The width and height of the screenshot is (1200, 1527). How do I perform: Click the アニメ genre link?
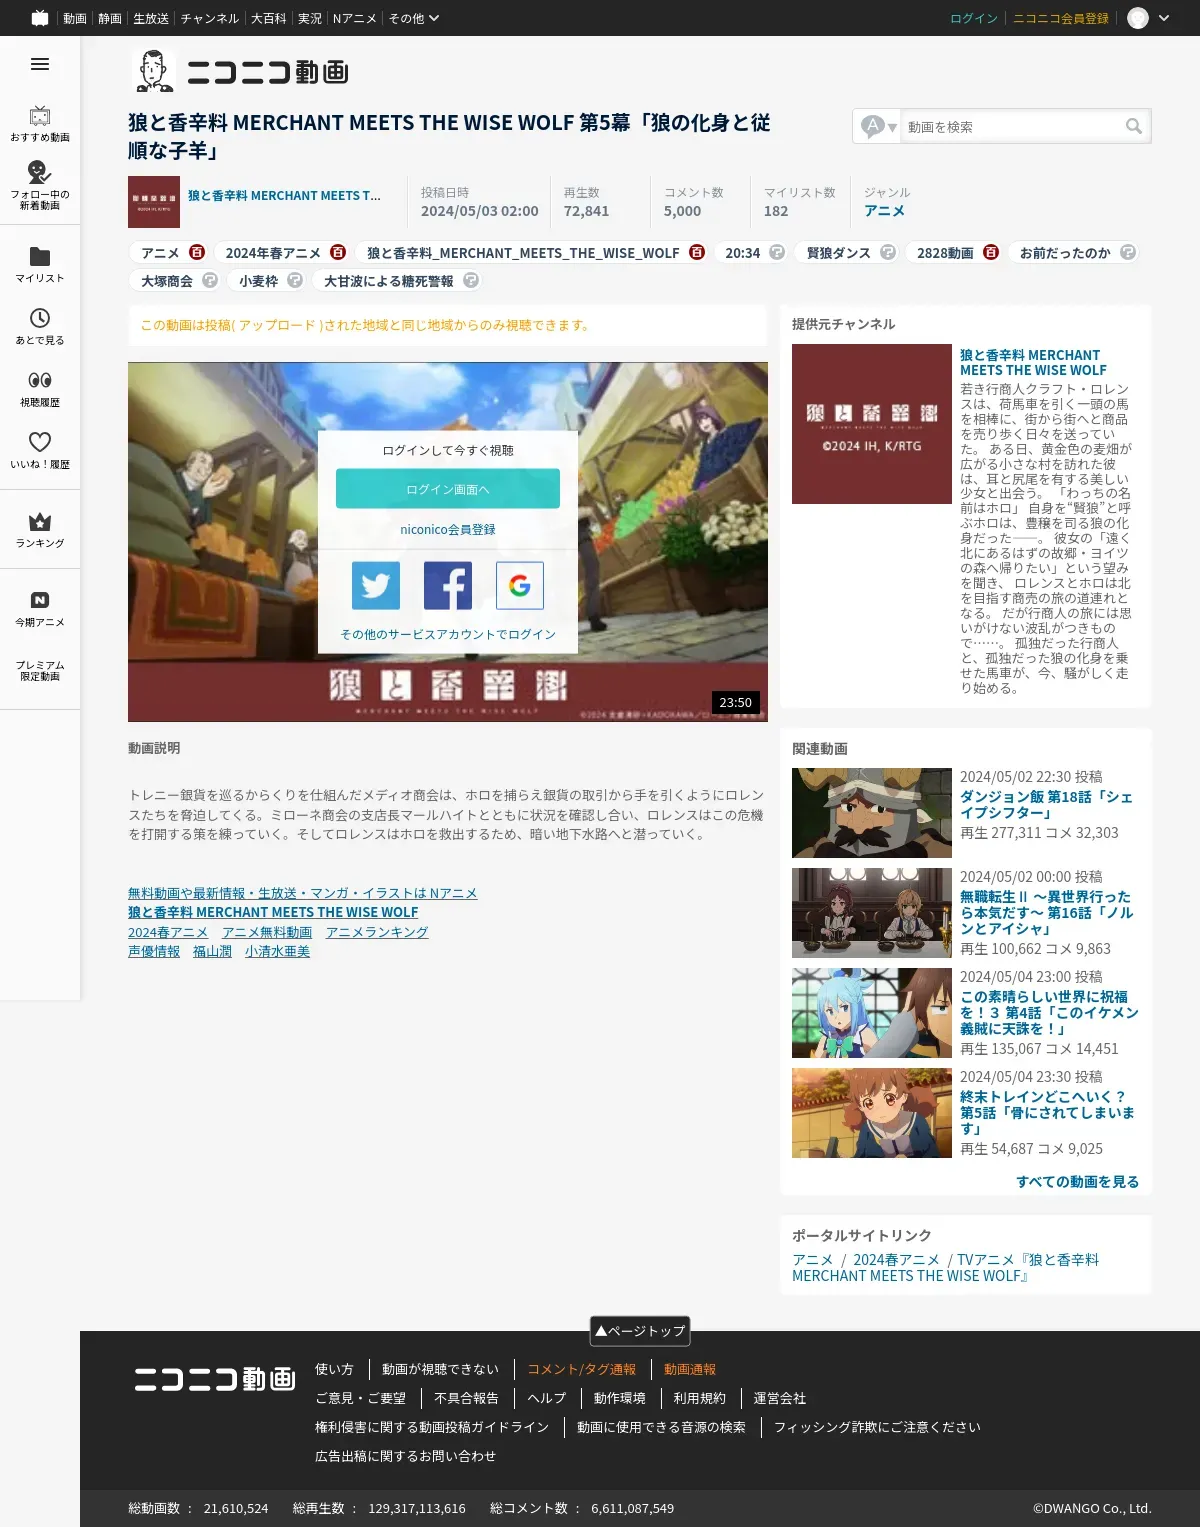click(x=884, y=211)
